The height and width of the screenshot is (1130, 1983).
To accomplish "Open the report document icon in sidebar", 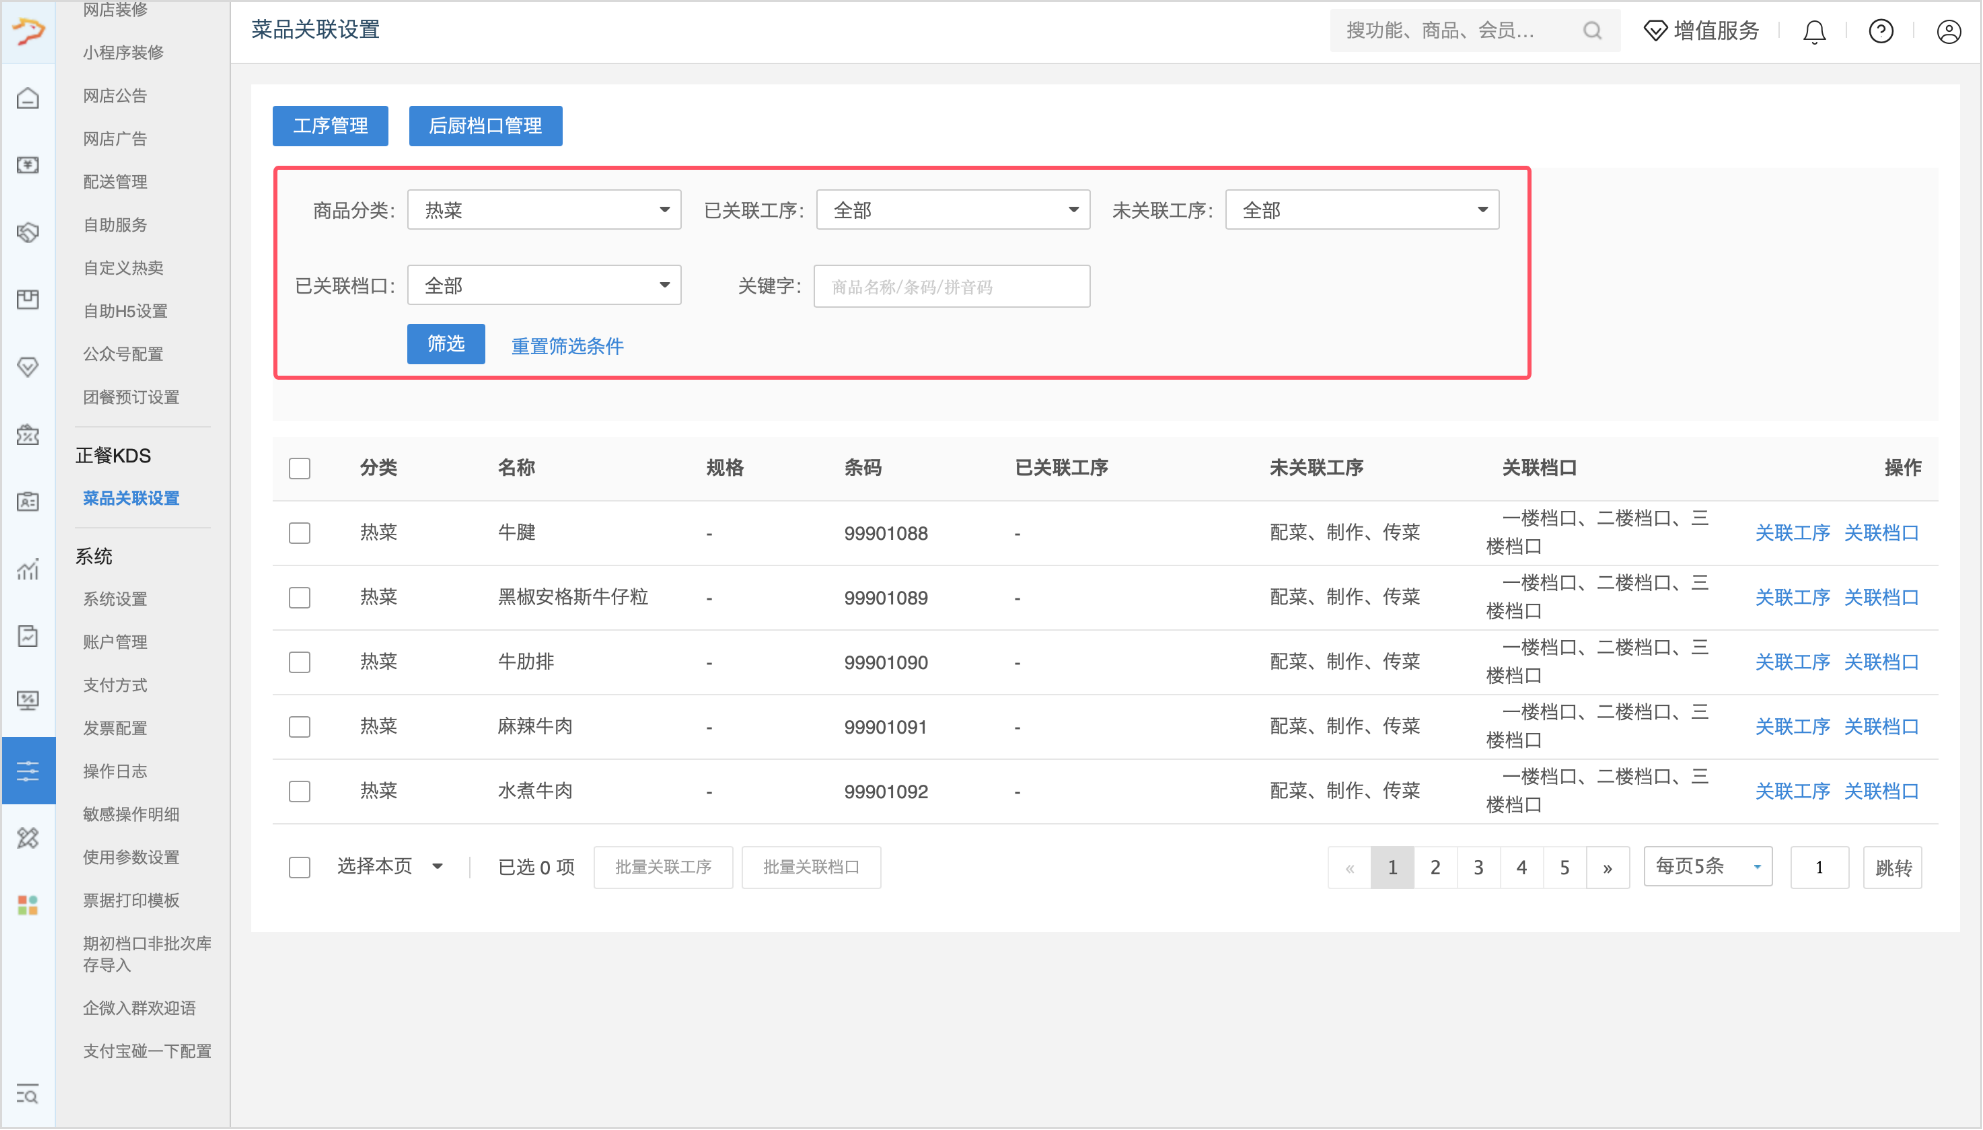I will pyautogui.click(x=28, y=636).
